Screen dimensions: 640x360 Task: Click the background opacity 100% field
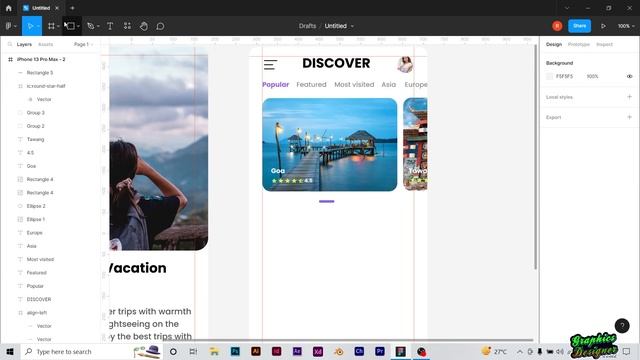click(592, 76)
